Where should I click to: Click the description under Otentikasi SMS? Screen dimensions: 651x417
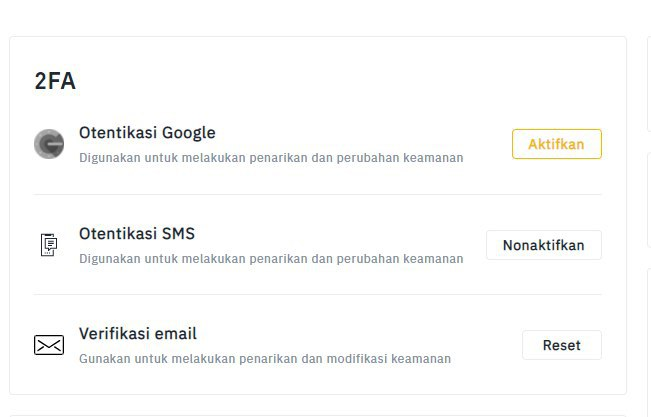pos(271,259)
